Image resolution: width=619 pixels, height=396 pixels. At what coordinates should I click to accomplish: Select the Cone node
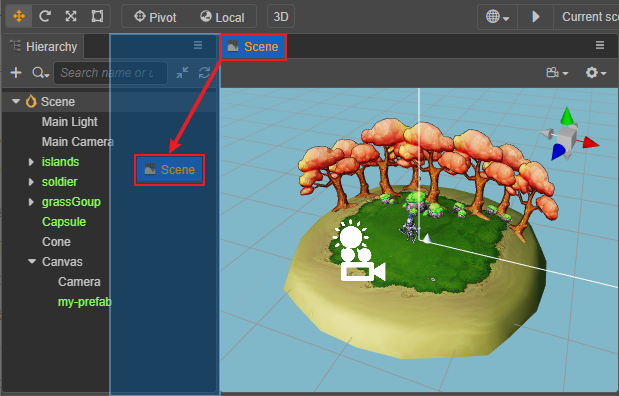(x=56, y=242)
